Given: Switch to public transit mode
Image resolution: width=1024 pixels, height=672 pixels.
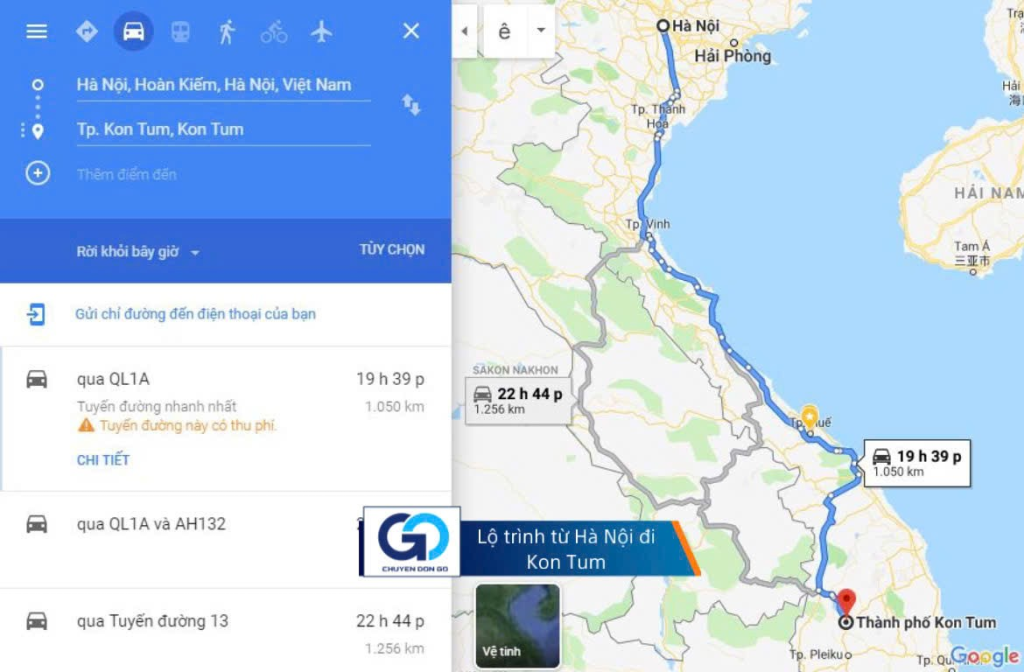Looking at the screenshot, I should pos(180,31).
